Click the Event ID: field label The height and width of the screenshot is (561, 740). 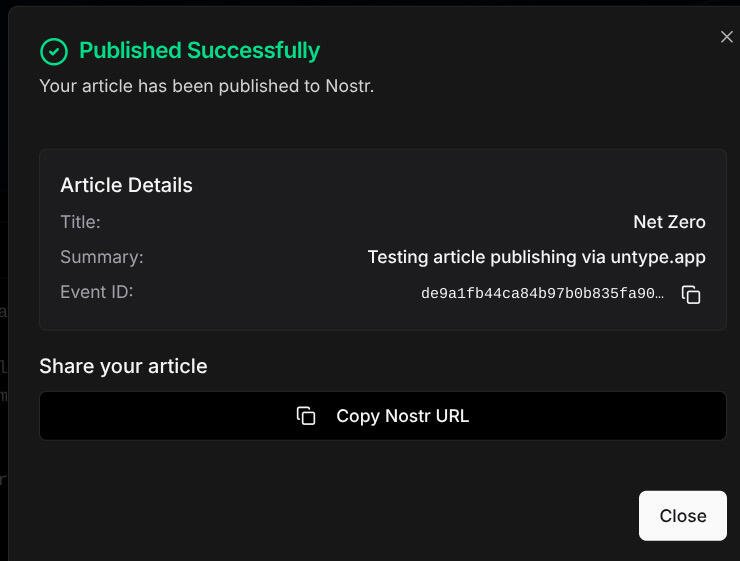[96, 292]
